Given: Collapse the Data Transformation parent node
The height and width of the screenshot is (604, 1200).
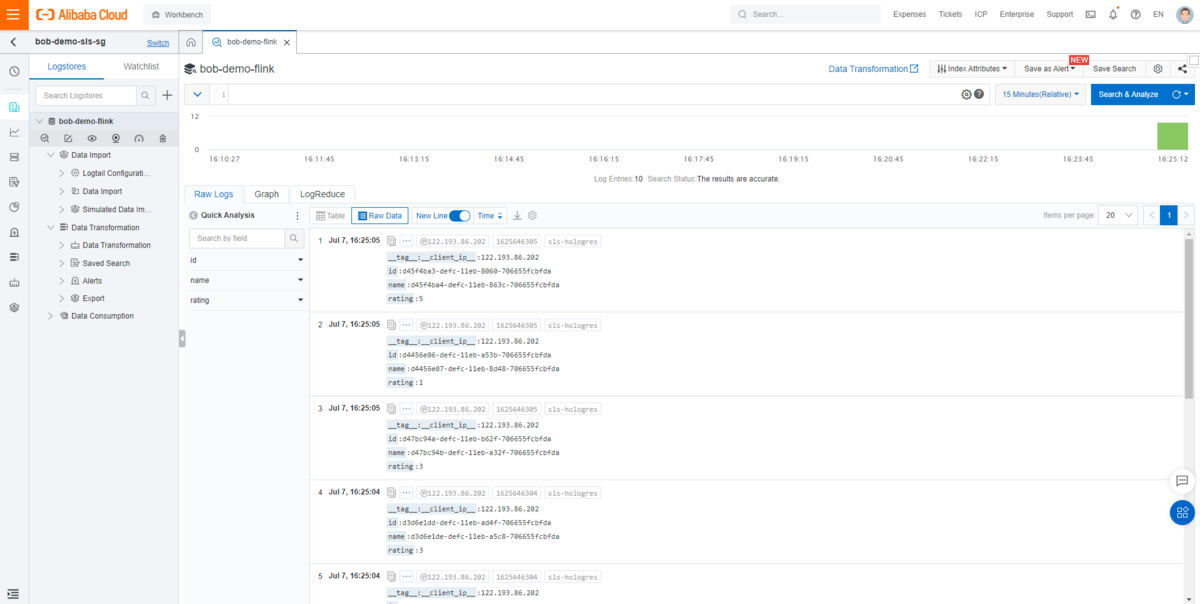Looking at the screenshot, I should point(52,227).
